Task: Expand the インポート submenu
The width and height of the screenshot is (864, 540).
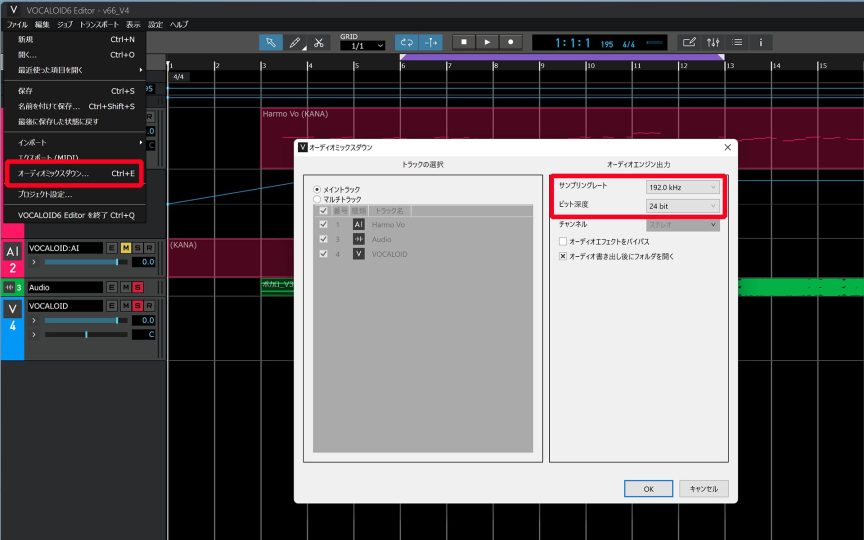Action: [75, 142]
